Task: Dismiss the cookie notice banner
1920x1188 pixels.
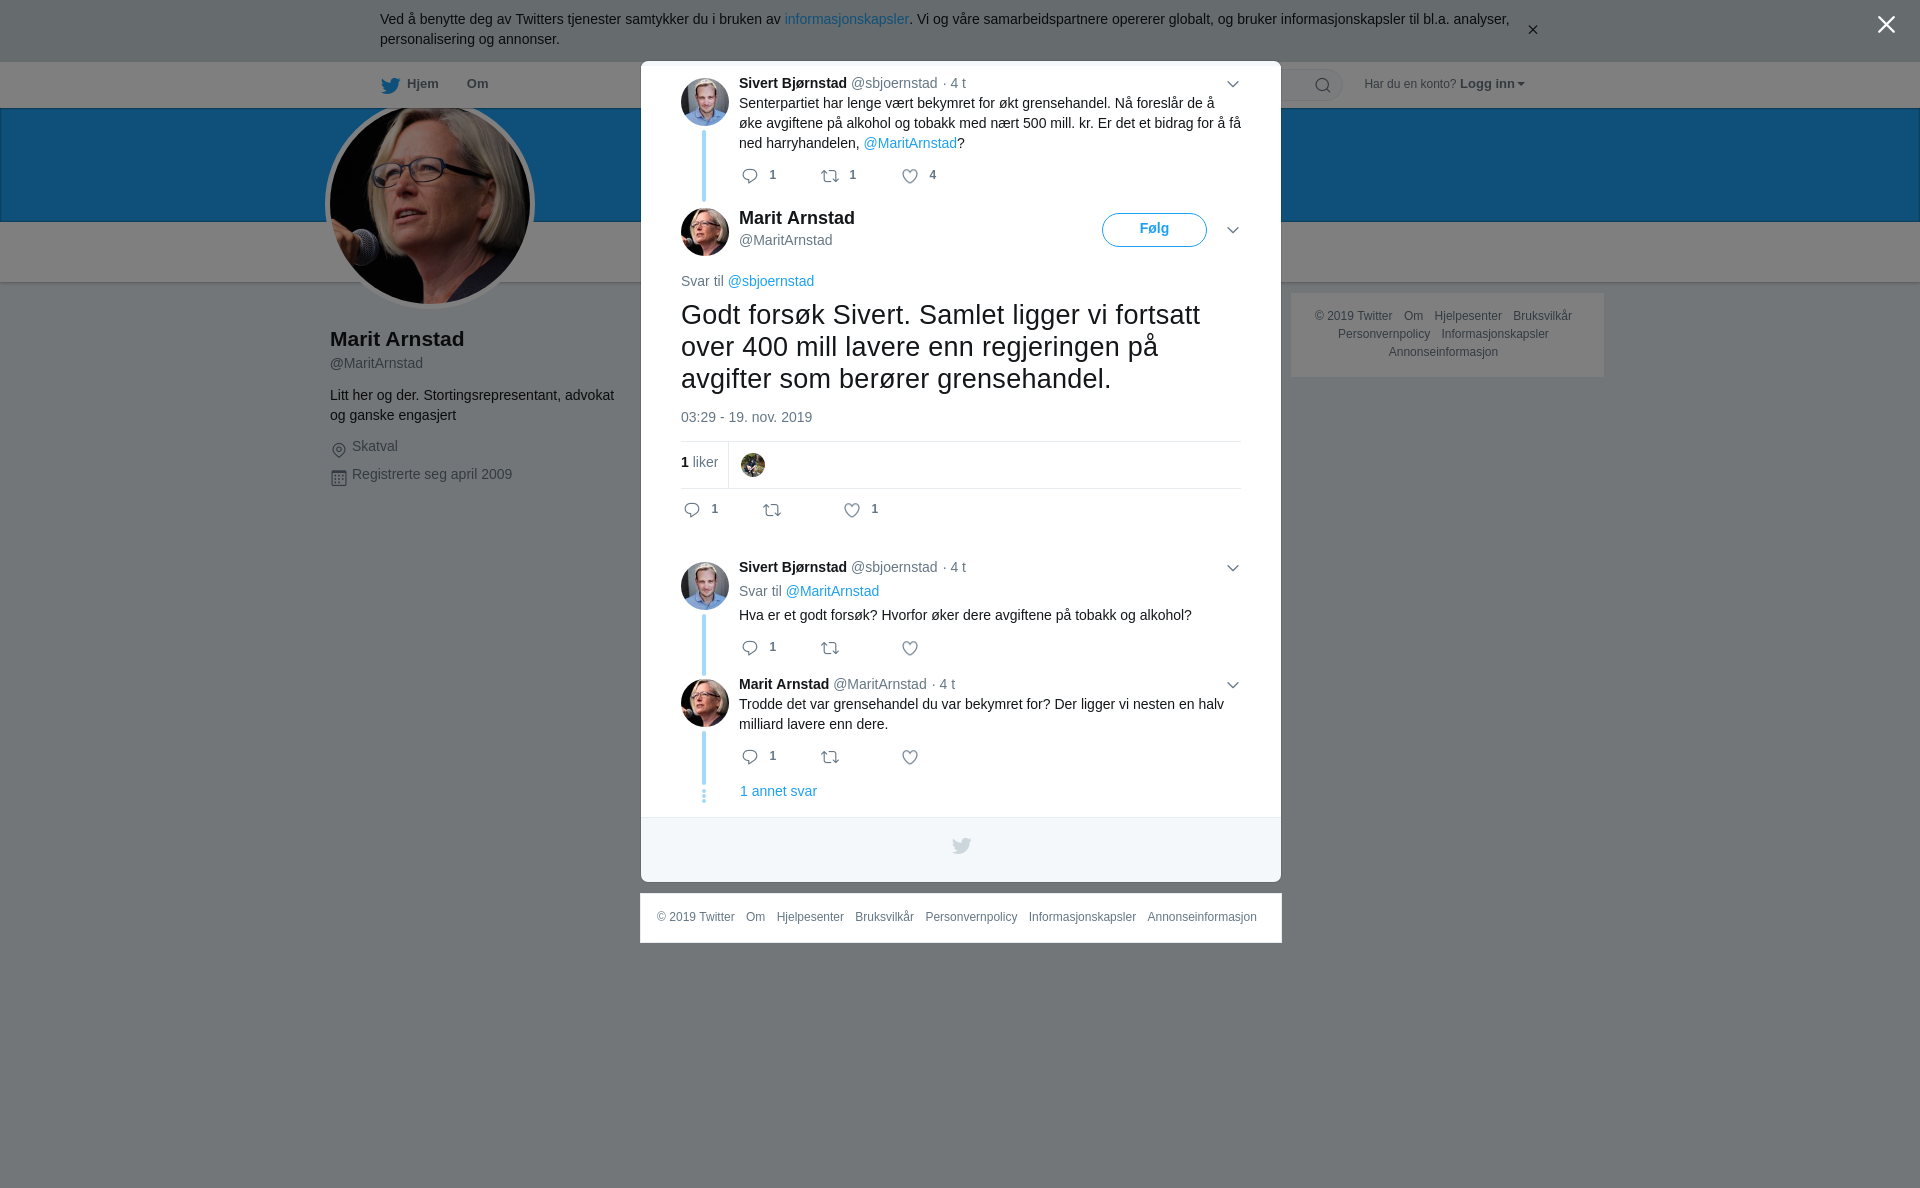Action: pyautogui.click(x=1533, y=30)
